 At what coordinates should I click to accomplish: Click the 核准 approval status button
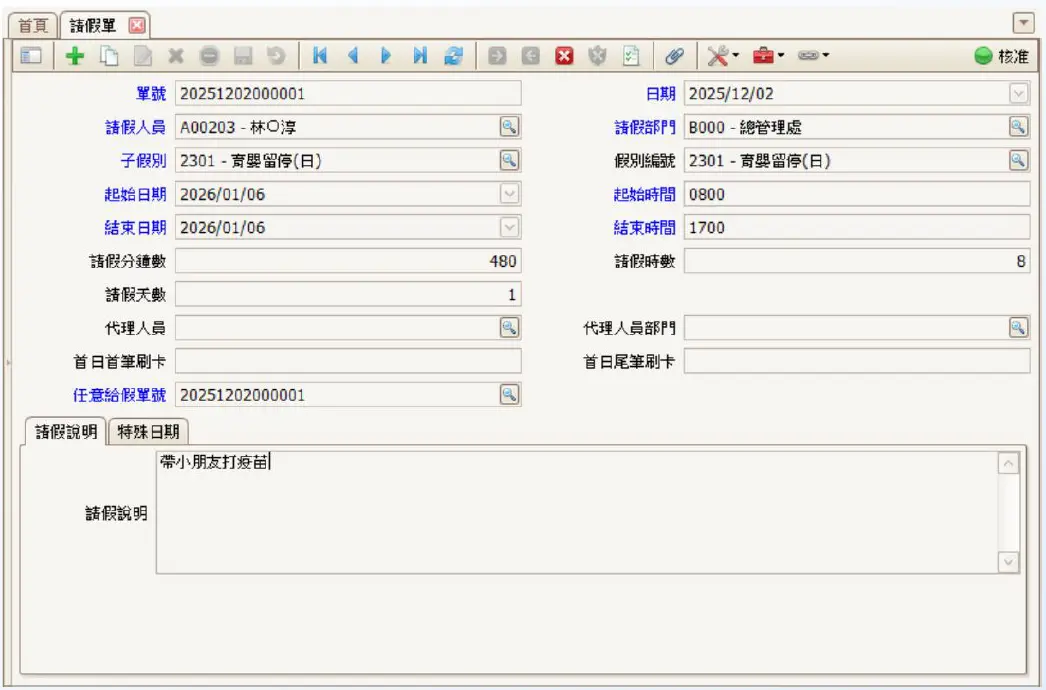pos(1002,57)
